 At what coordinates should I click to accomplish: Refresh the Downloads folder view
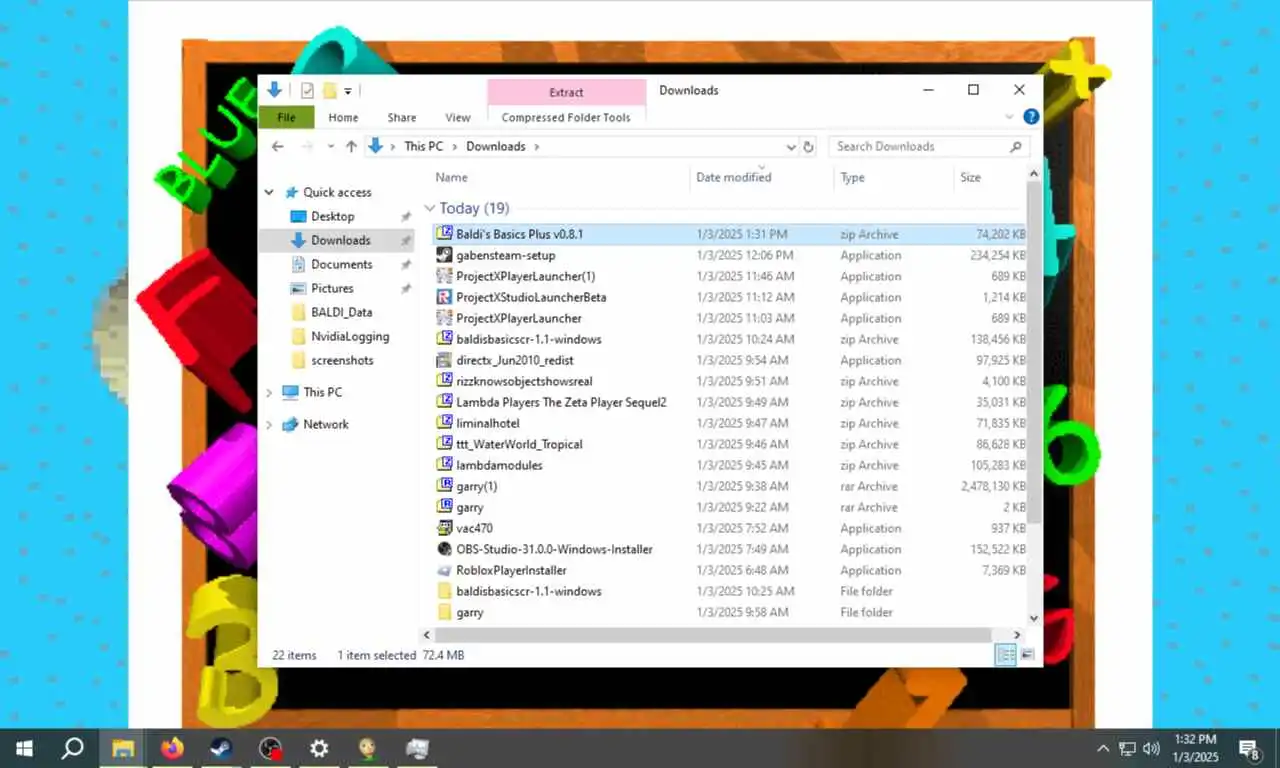(809, 146)
